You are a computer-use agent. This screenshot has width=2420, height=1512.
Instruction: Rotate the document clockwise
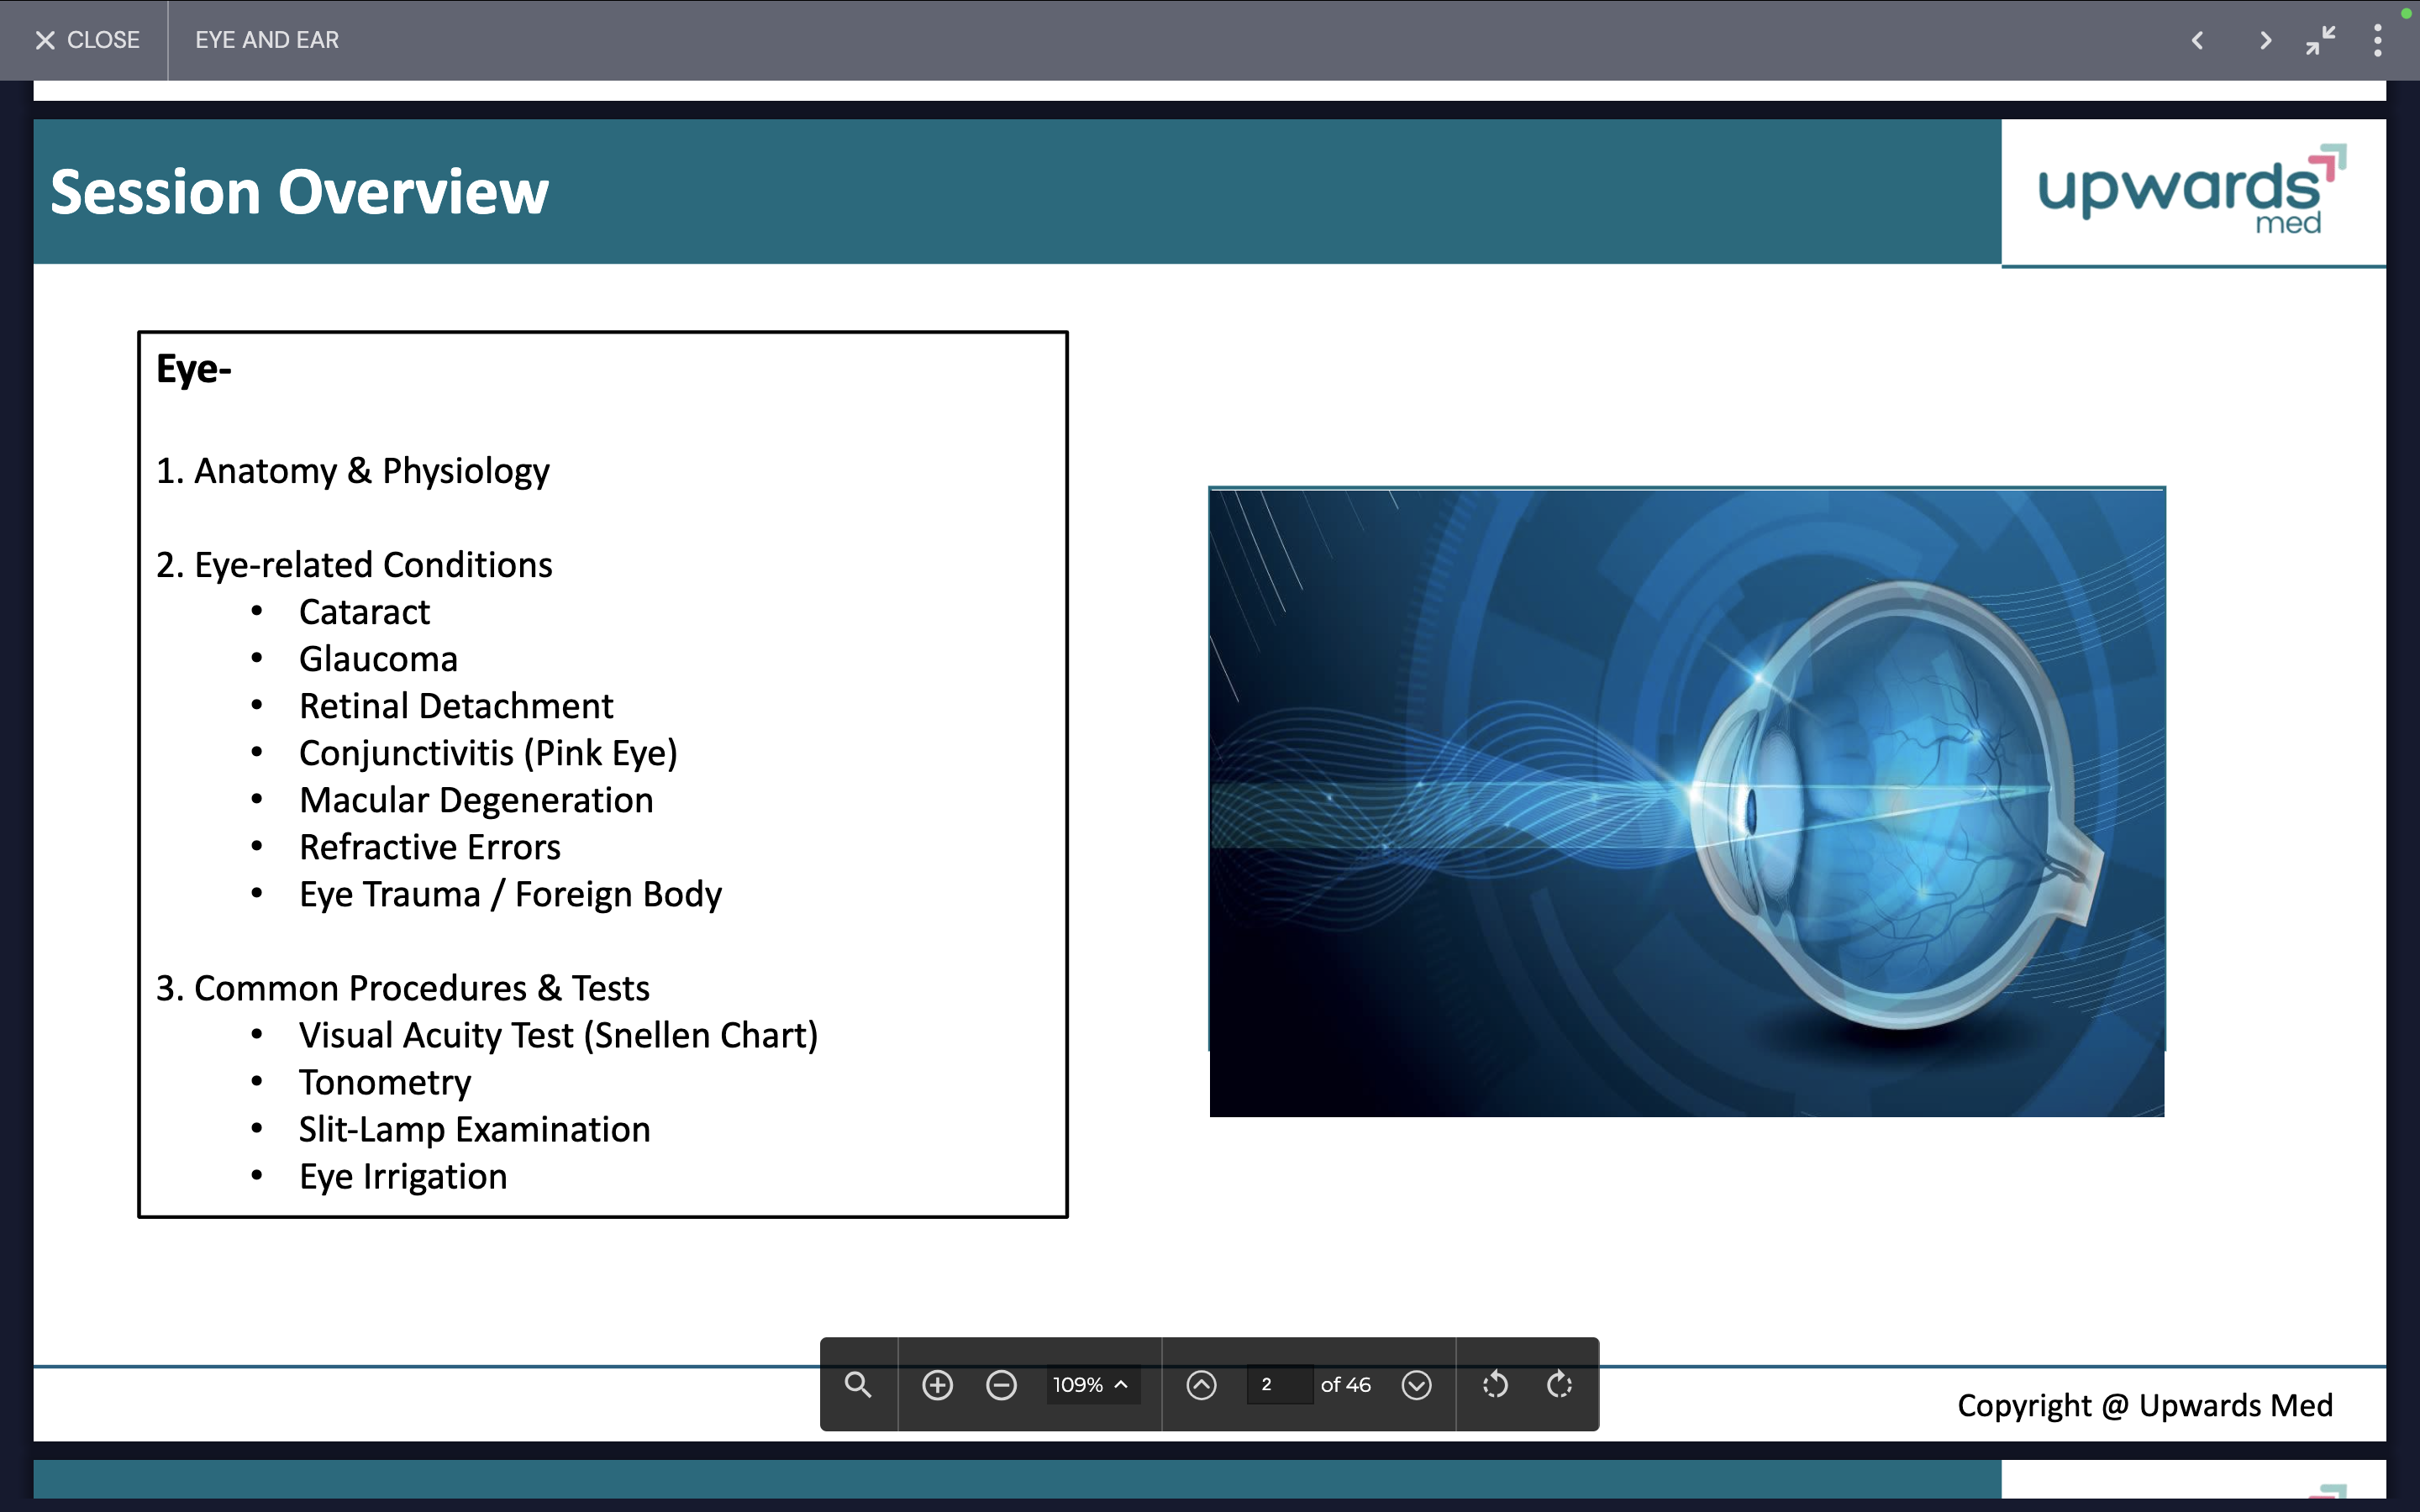pyautogui.click(x=1559, y=1385)
